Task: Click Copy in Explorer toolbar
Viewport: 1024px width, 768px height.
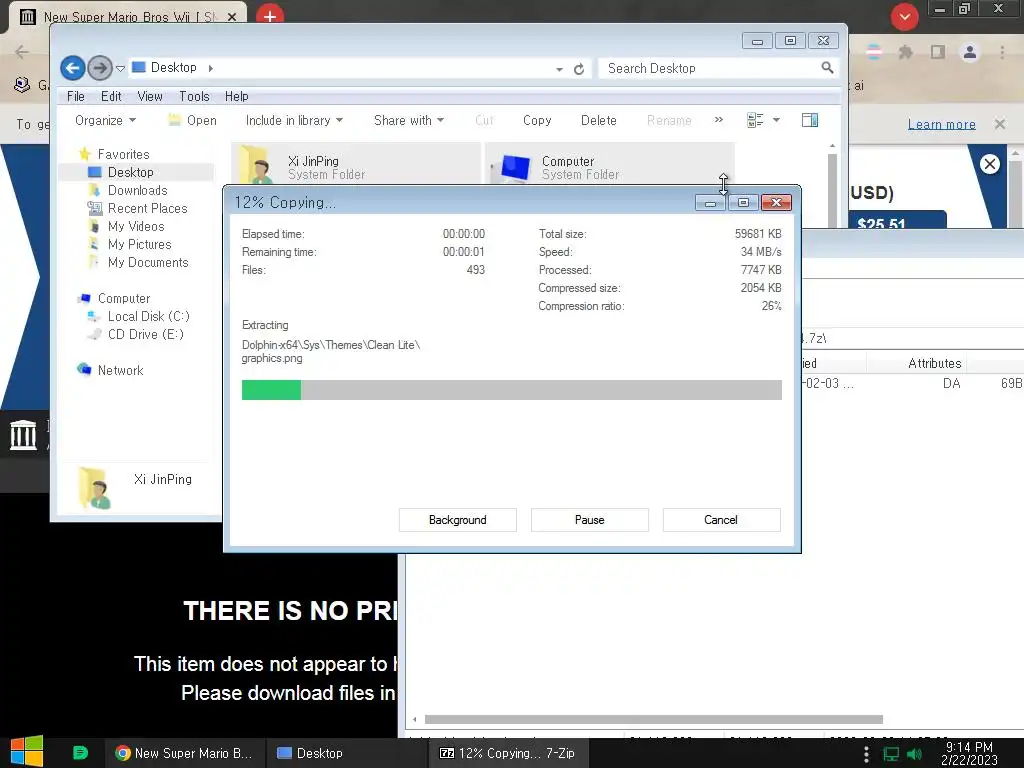Action: pos(537,120)
